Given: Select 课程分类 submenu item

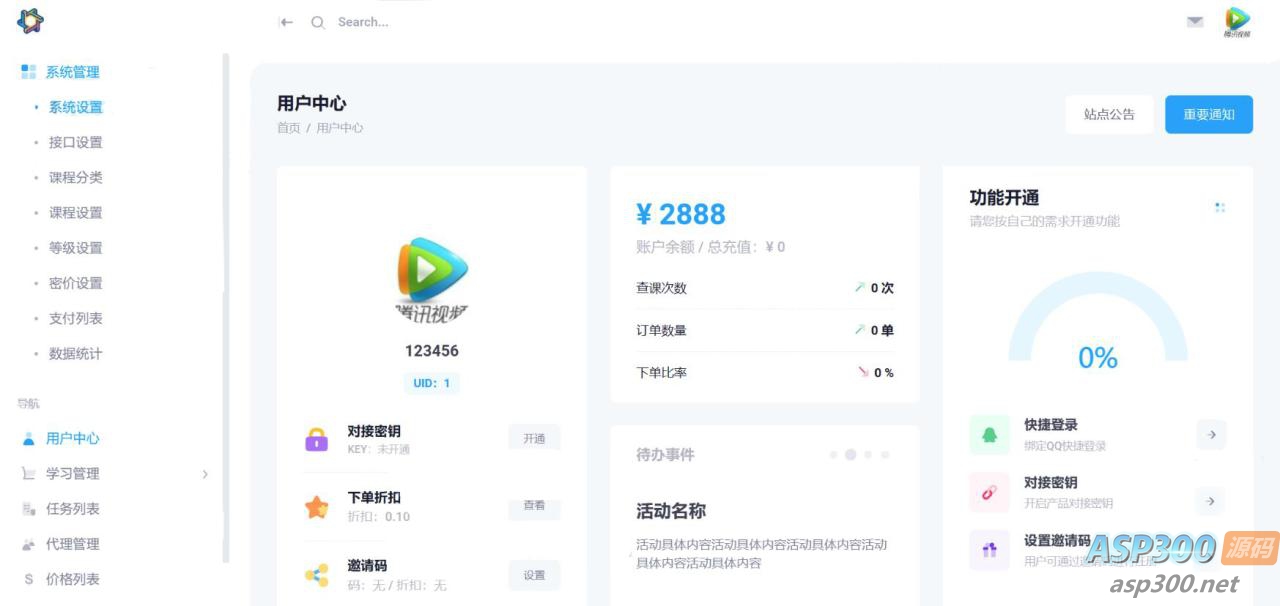Looking at the screenshot, I should click(x=76, y=177).
